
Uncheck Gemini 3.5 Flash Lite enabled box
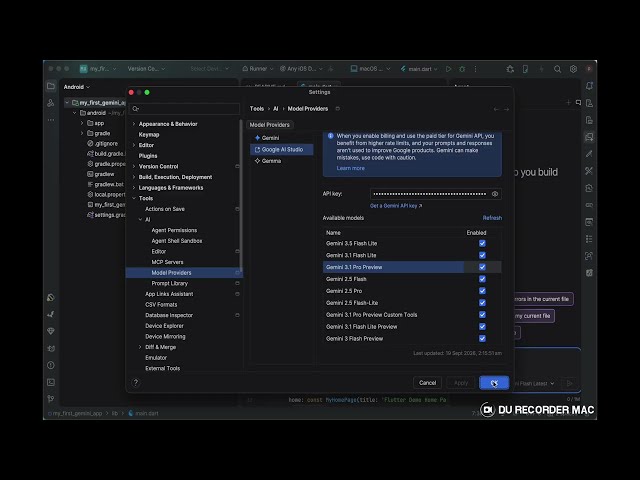pos(482,243)
